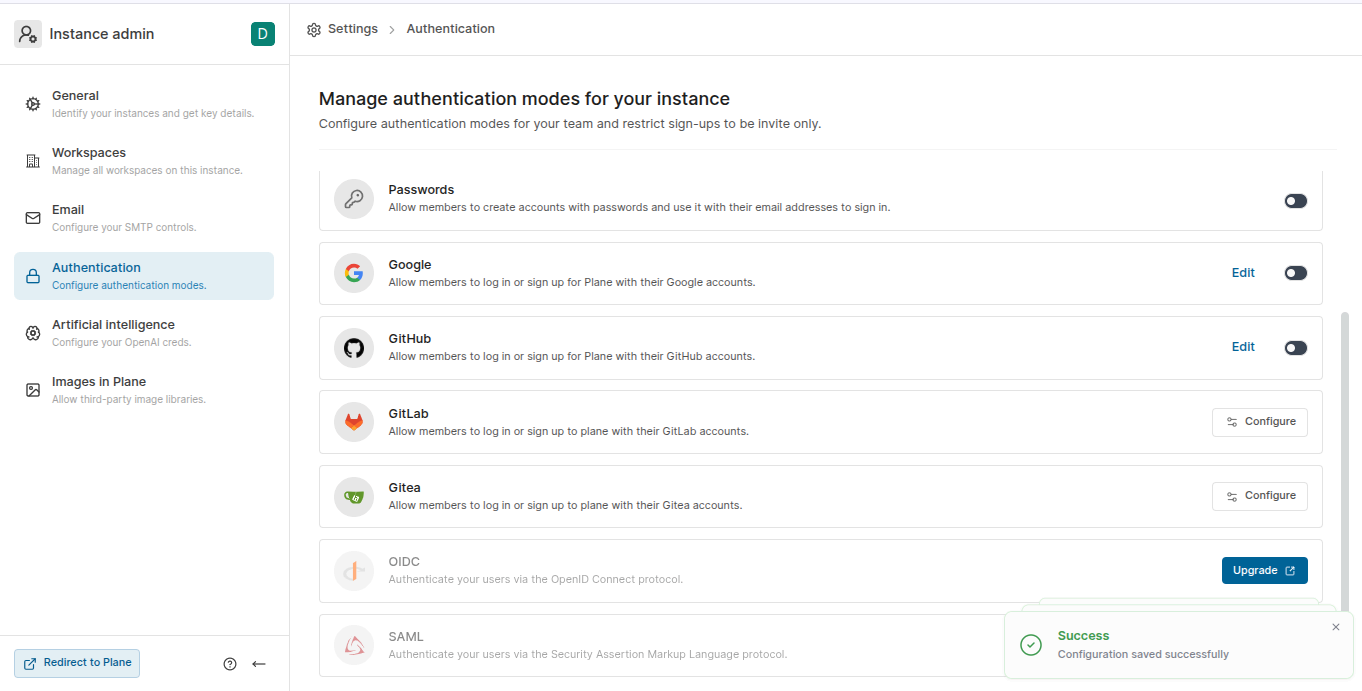
Task: Click the Settings gear icon in breadcrumb
Action: pos(314,30)
